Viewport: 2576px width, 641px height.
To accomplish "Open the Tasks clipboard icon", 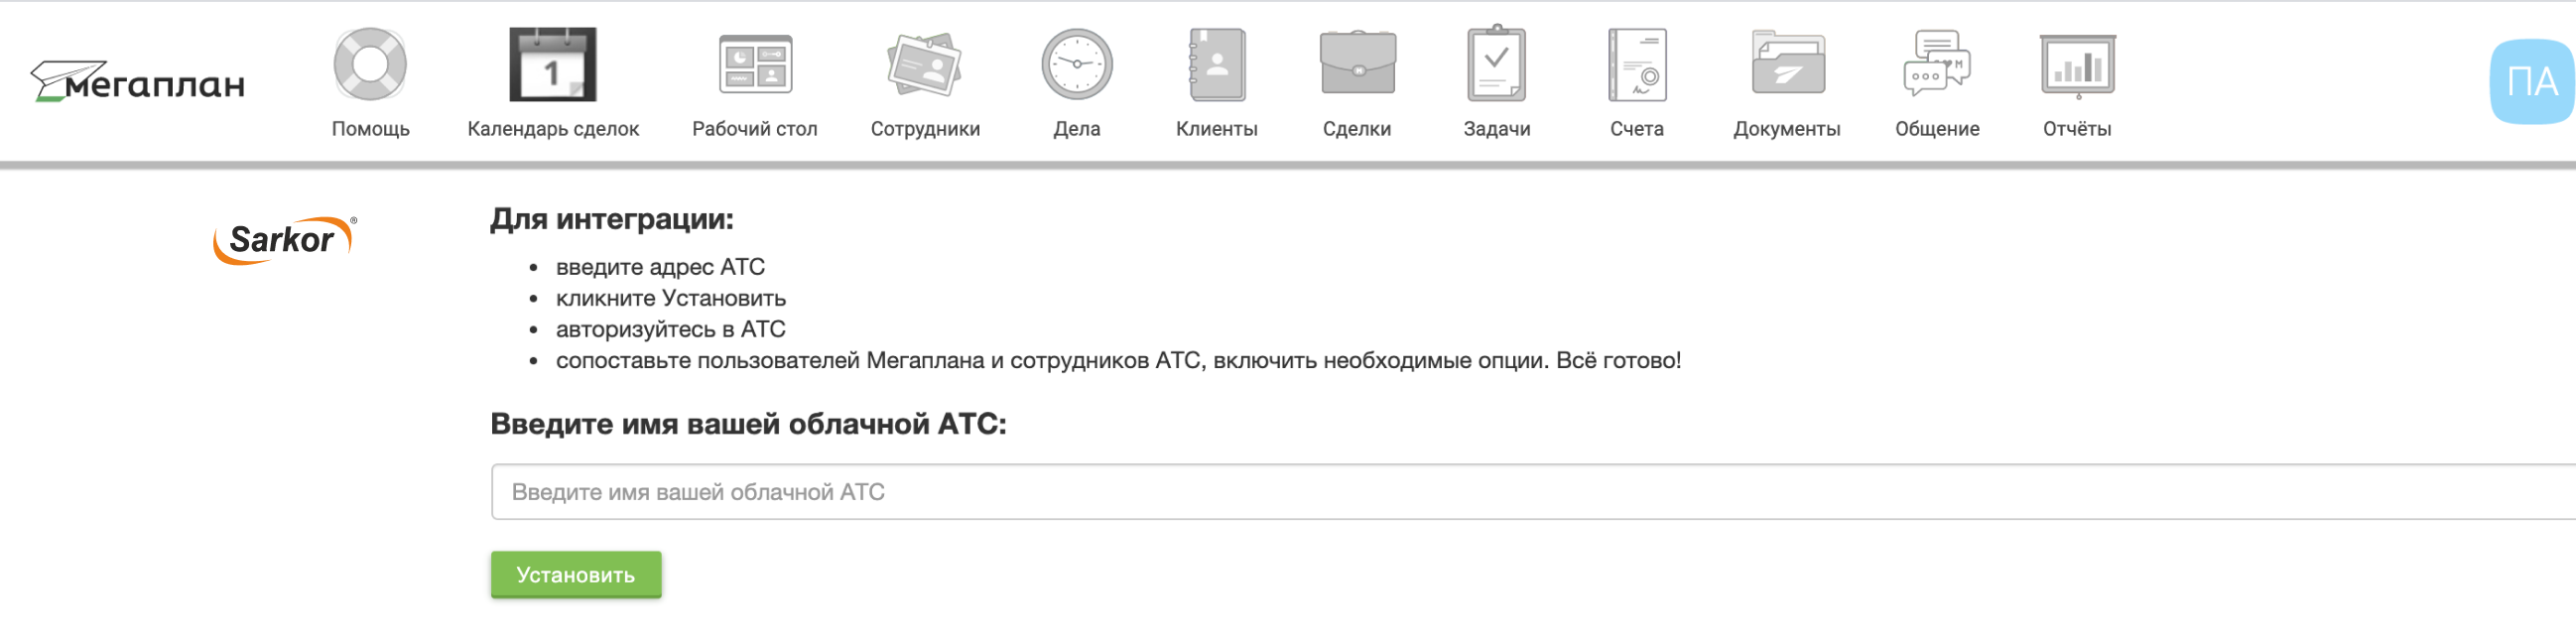I will (1496, 65).
